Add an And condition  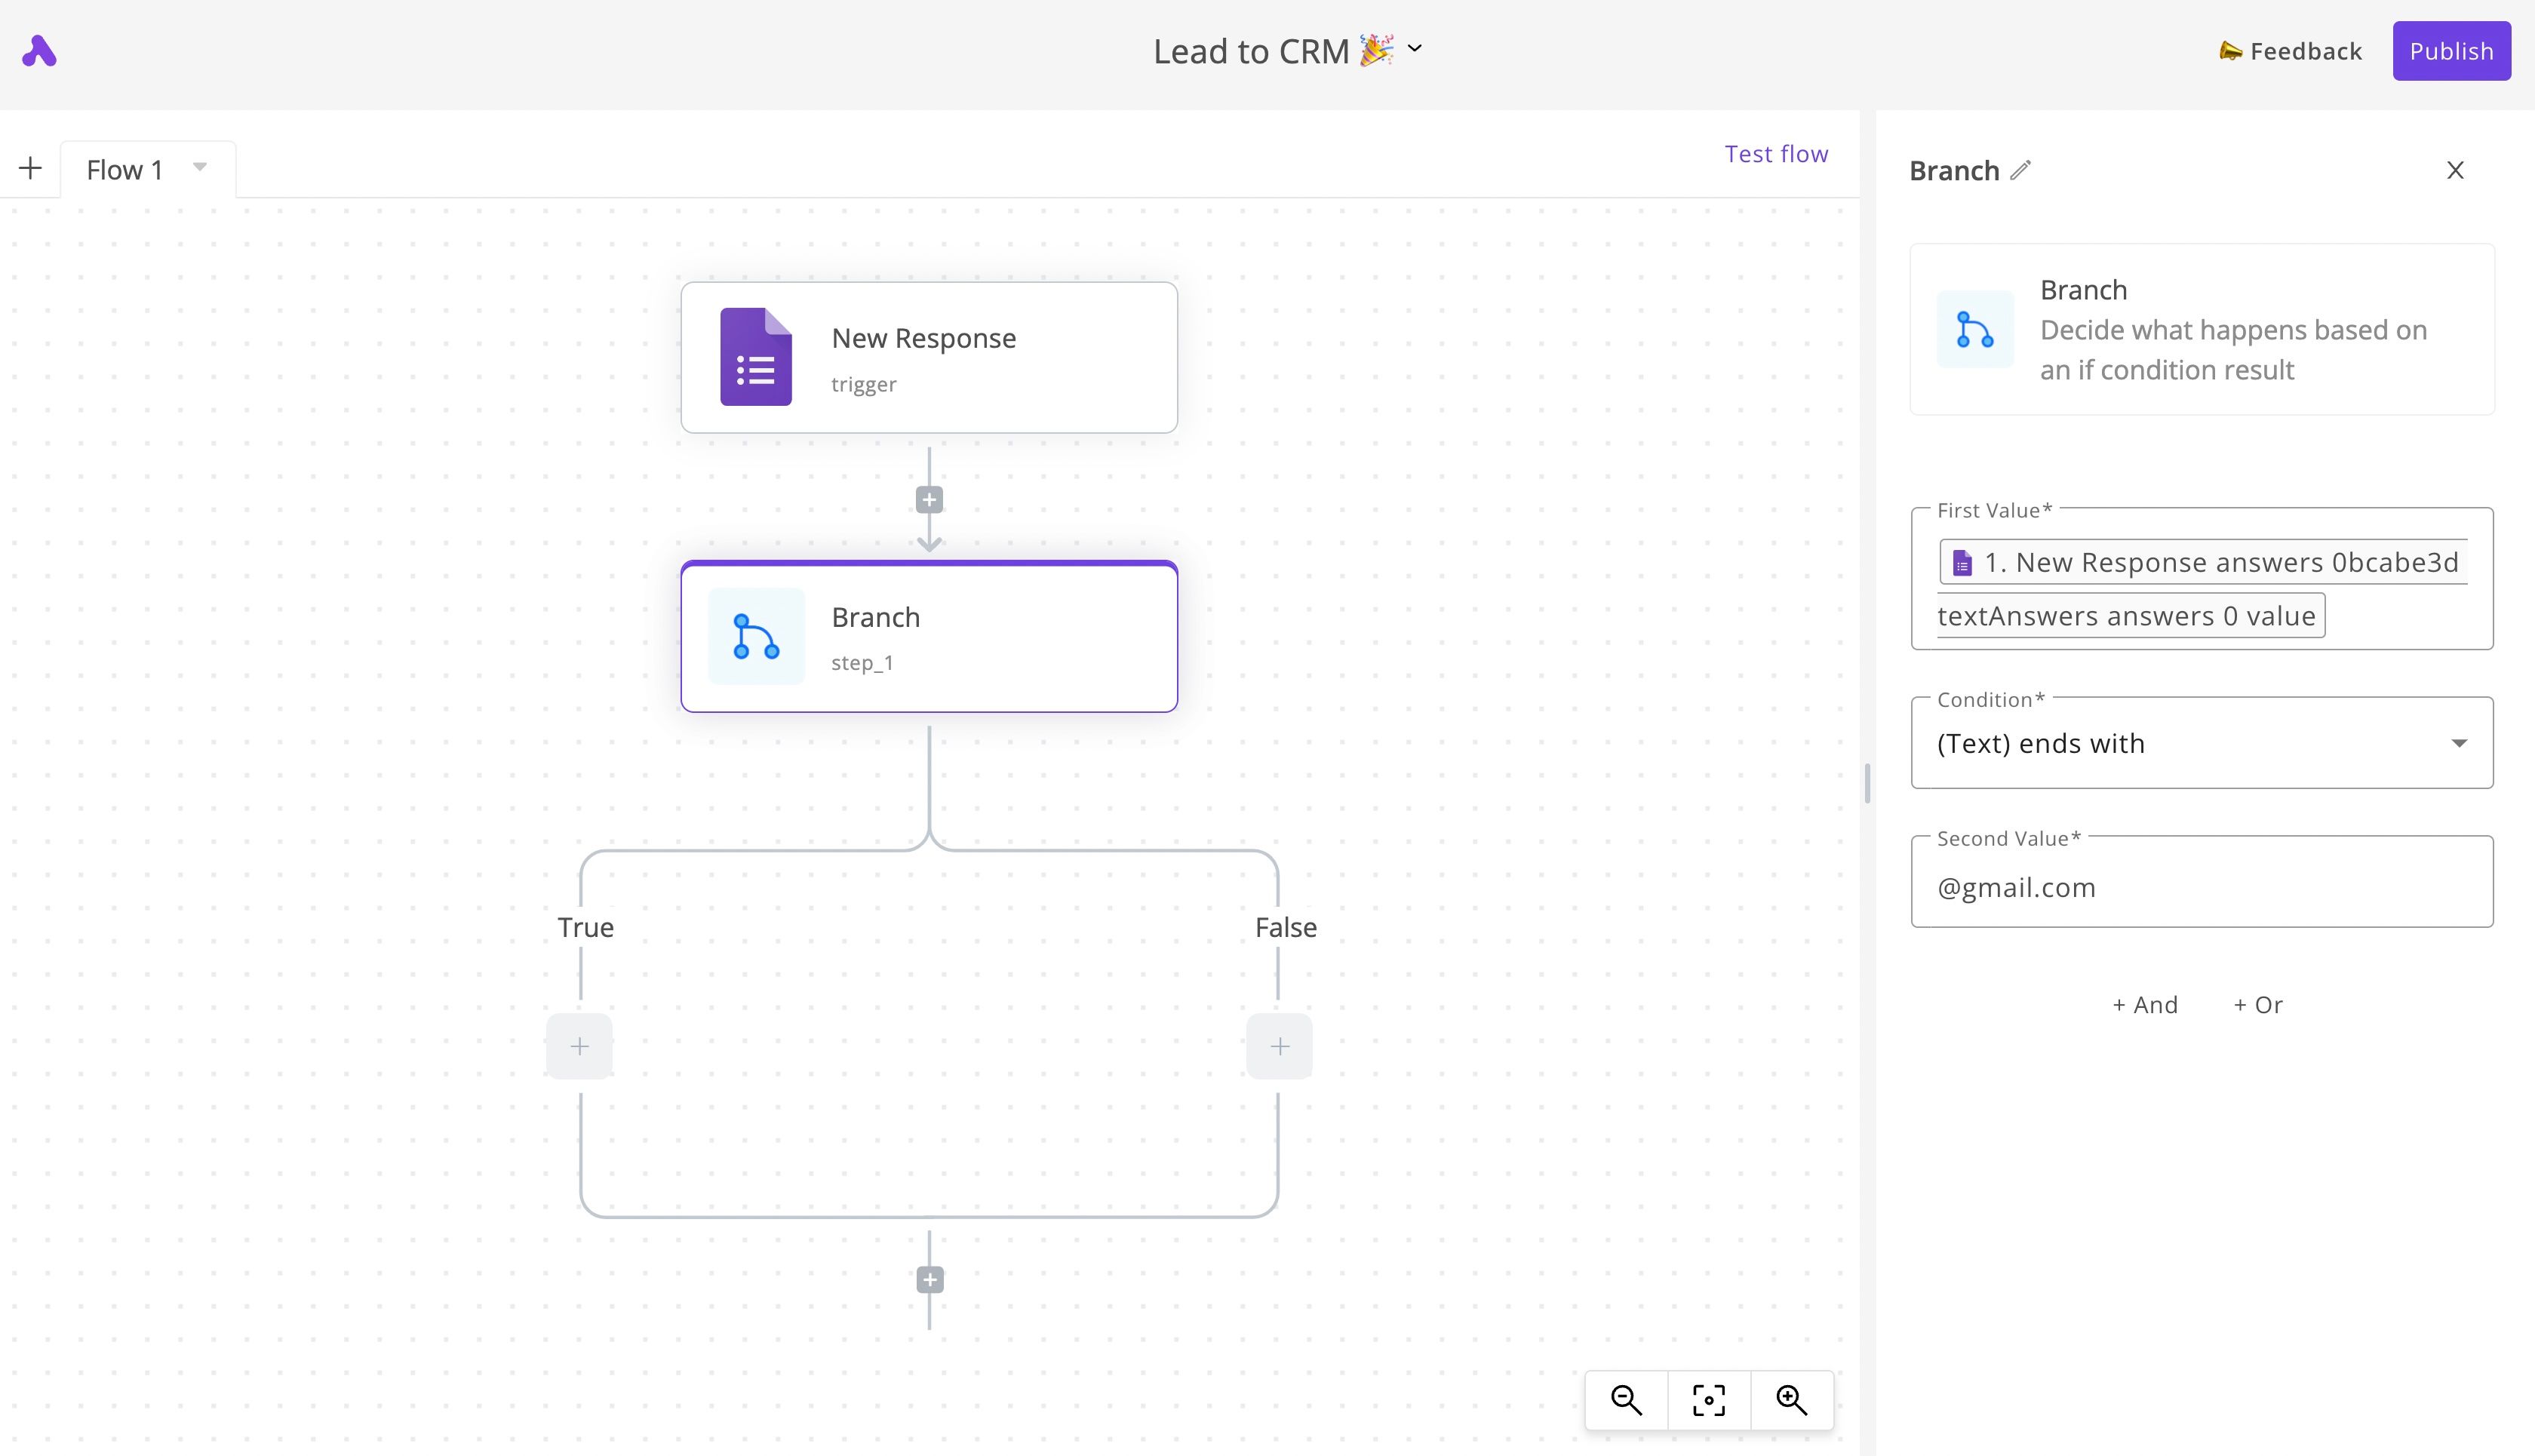pos(2145,1005)
